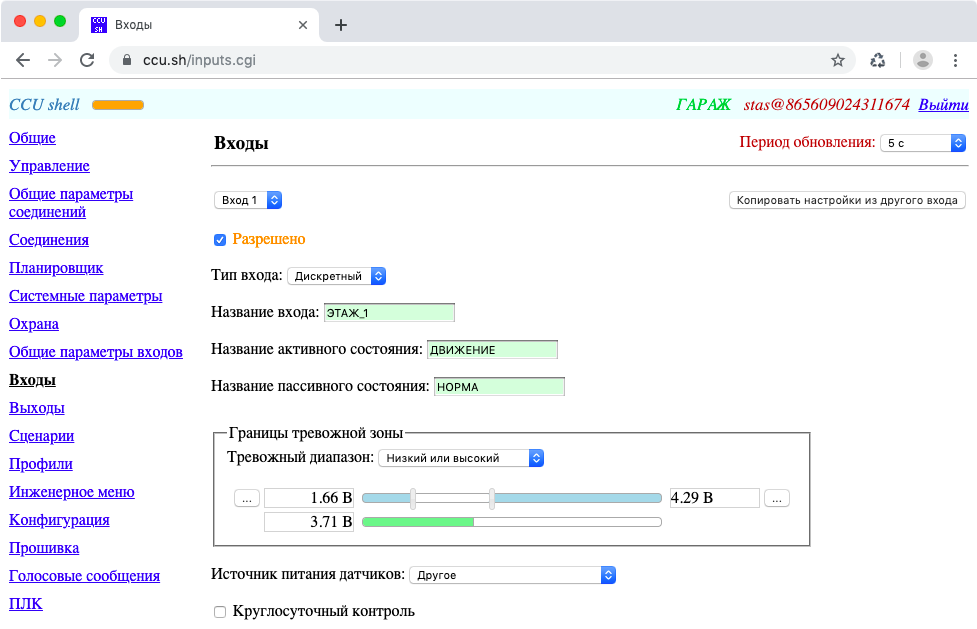
Task: Click Копировать настройки из другого входа
Action: (x=847, y=200)
